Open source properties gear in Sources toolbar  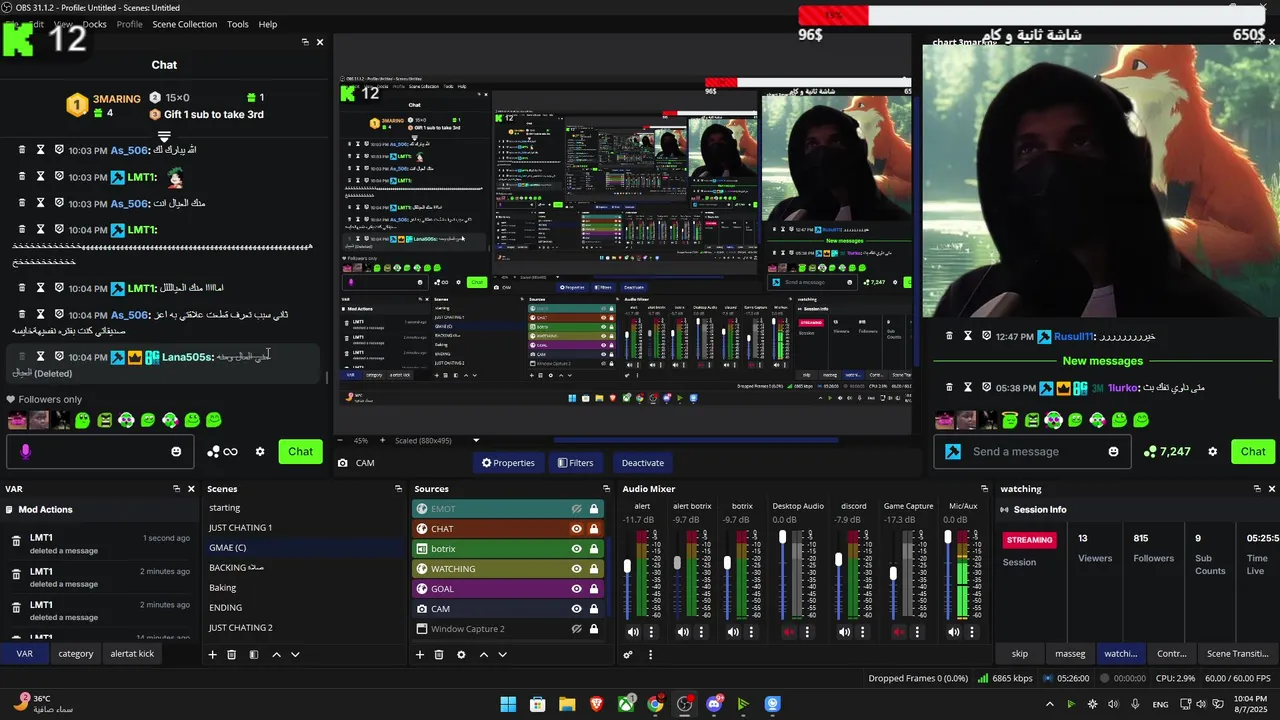[461, 655]
